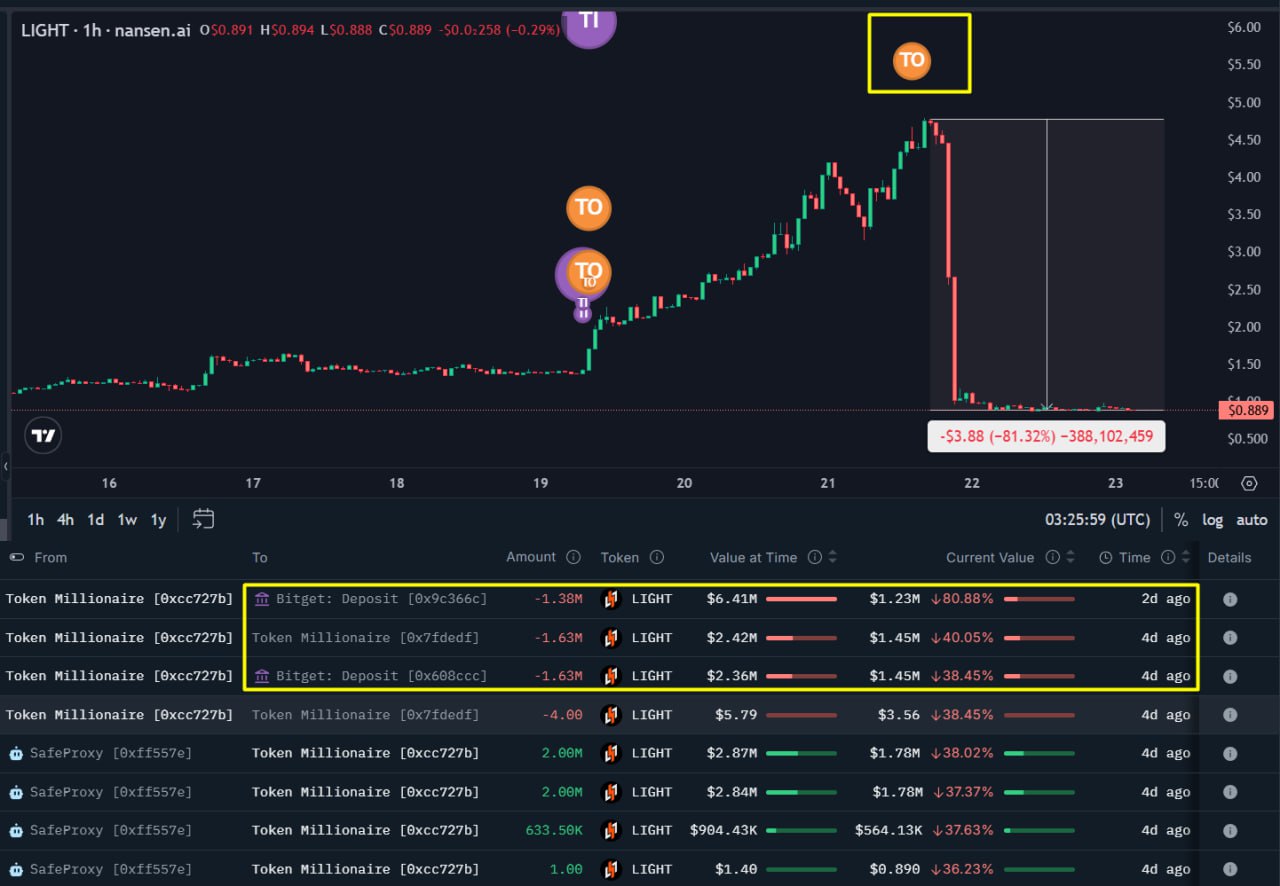Open details icon for the $2.36M row

tap(1230, 676)
